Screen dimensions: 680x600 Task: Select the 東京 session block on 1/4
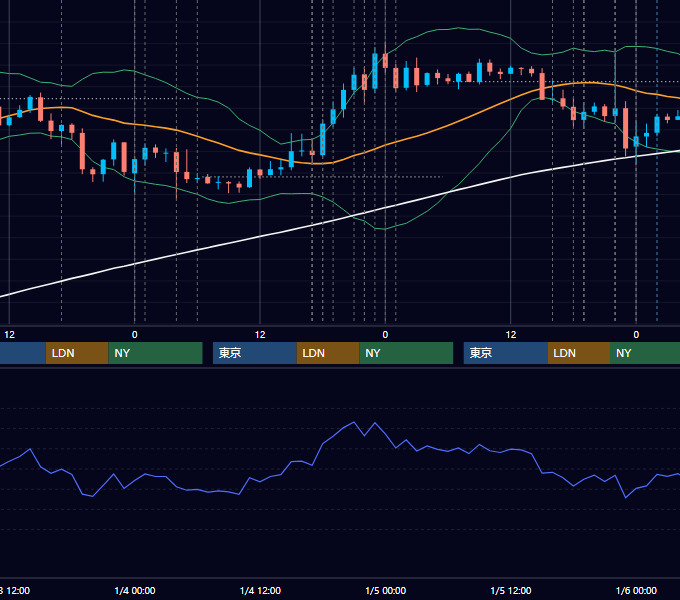(255, 353)
